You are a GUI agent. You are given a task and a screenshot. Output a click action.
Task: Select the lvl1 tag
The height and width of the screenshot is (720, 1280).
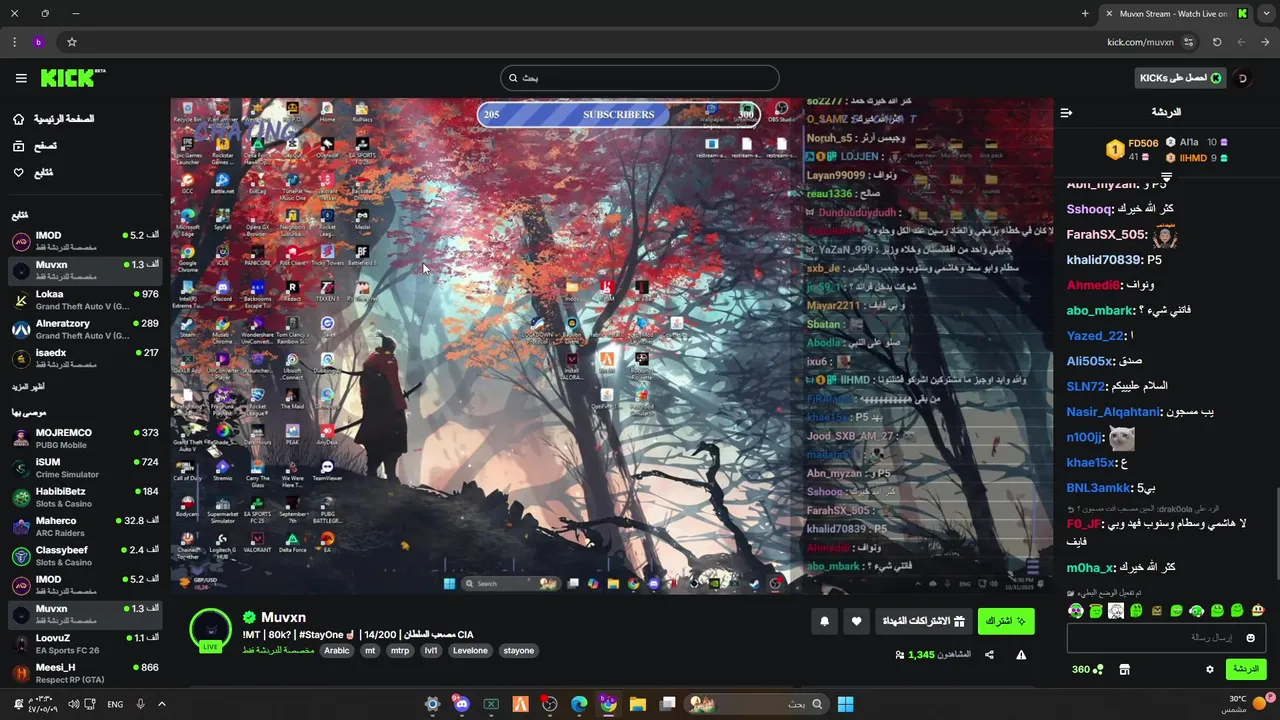[x=431, y=651]
